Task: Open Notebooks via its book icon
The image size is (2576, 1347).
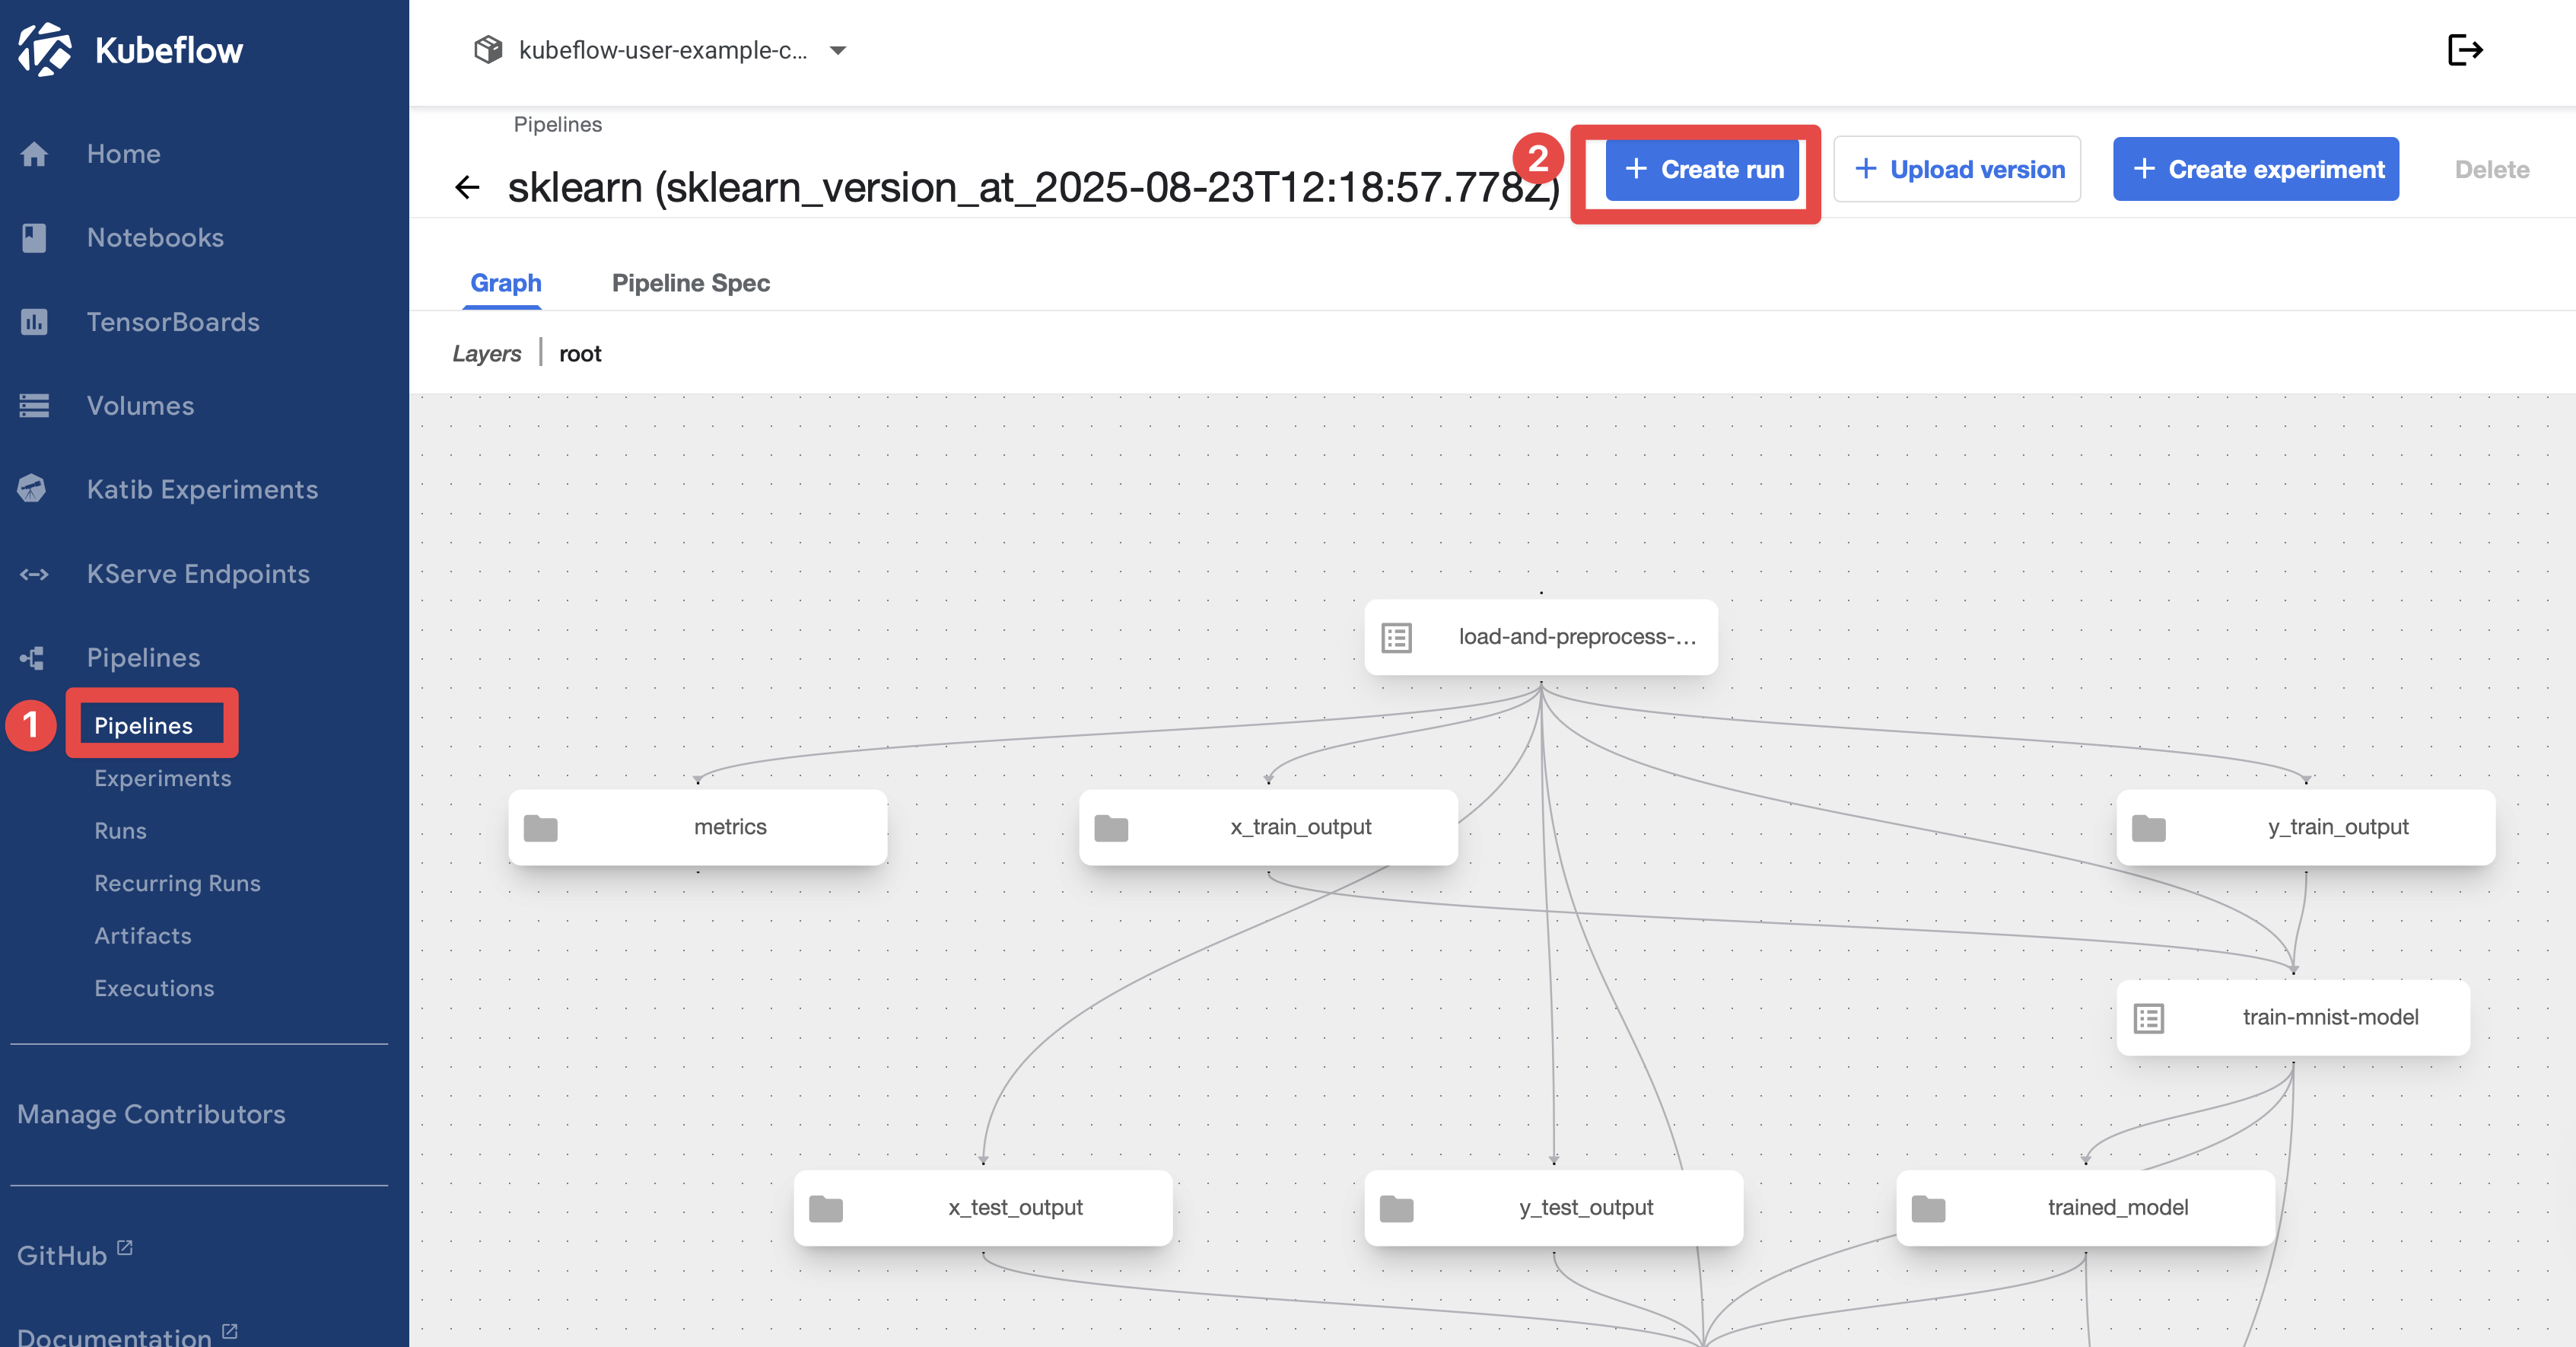Action: point(34,238)
